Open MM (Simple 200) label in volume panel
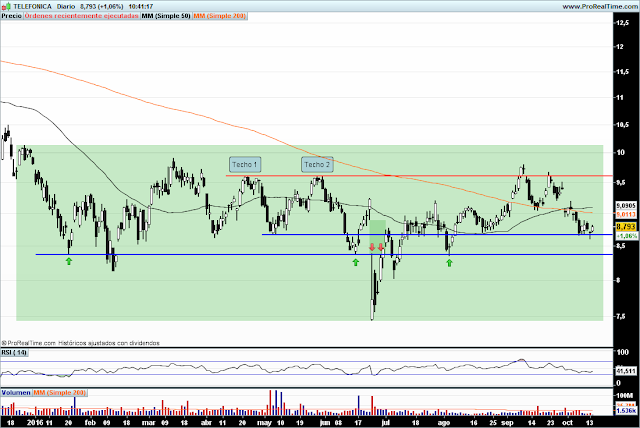Image resolution: width=640 pixels, height=428 pixels. pos(60,393)
